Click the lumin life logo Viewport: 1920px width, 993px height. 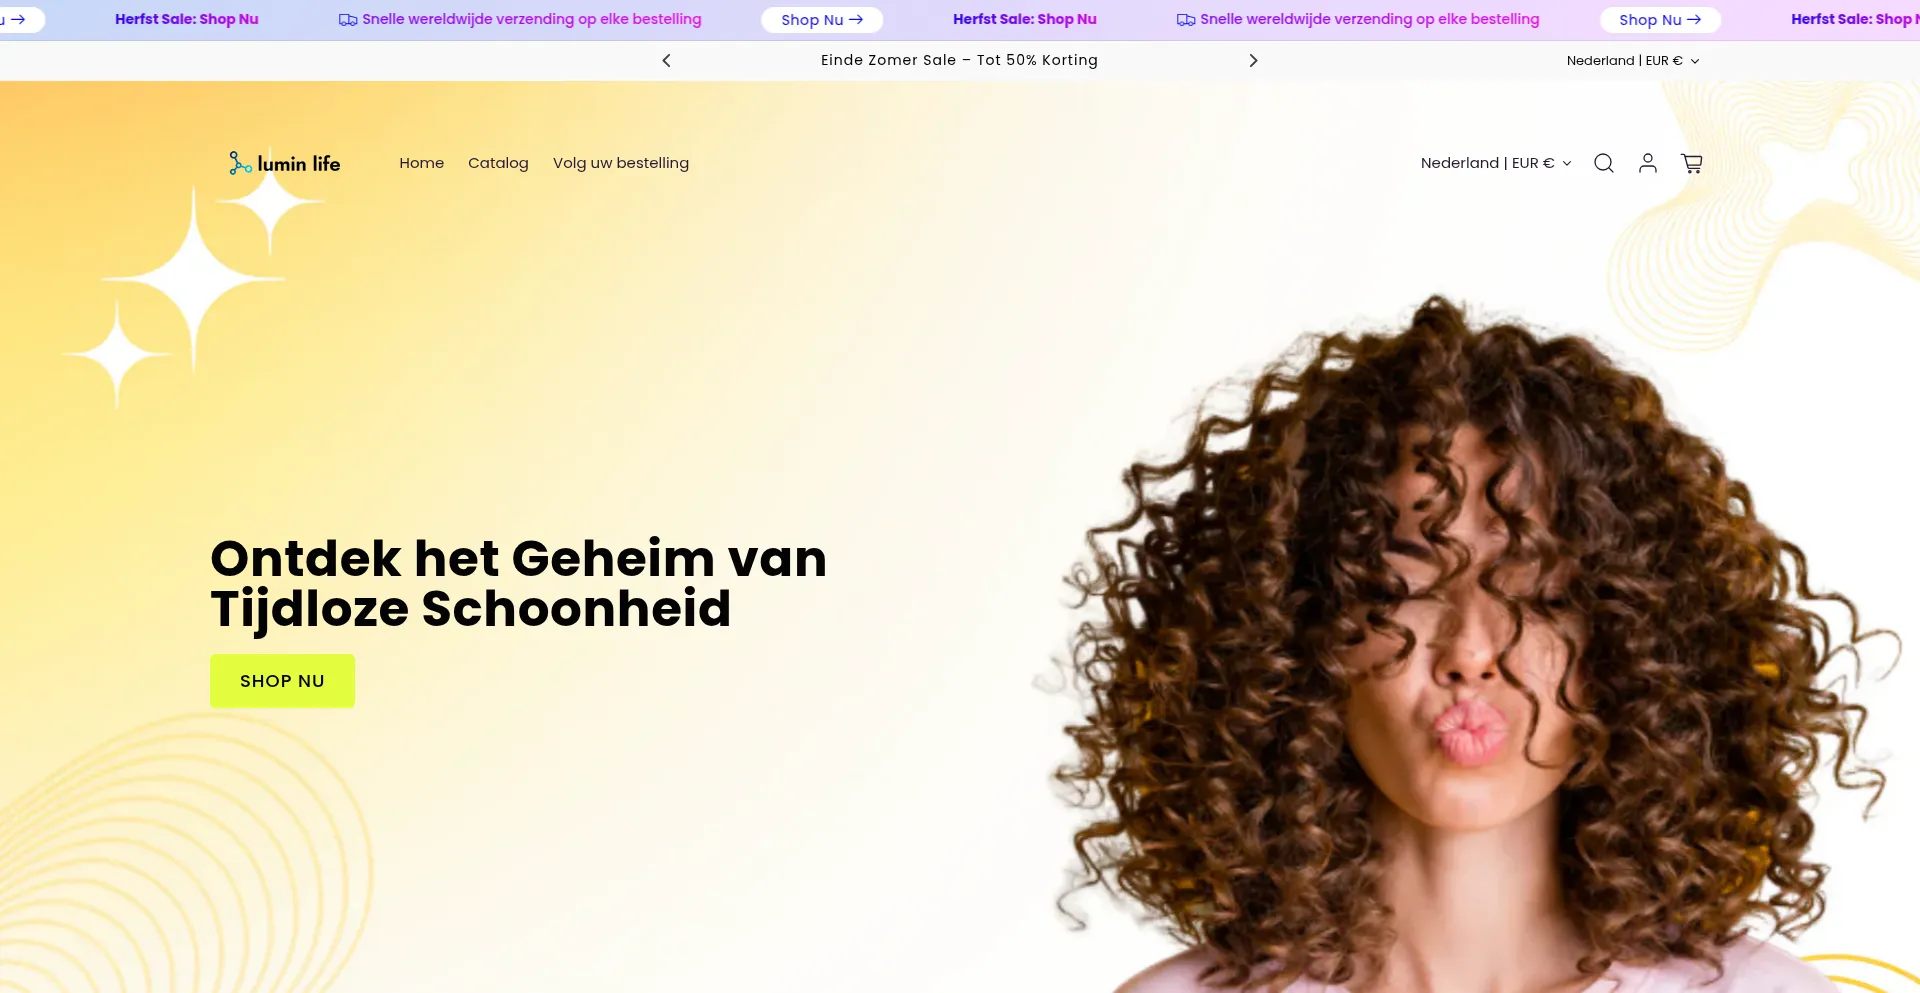point(284,163)
